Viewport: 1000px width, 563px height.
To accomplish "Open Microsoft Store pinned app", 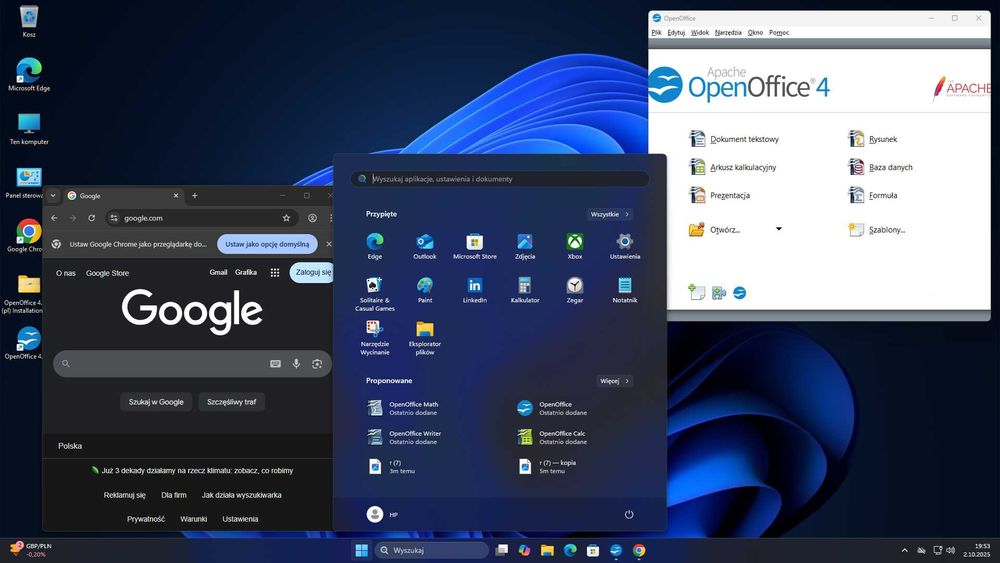I will 474,246.
